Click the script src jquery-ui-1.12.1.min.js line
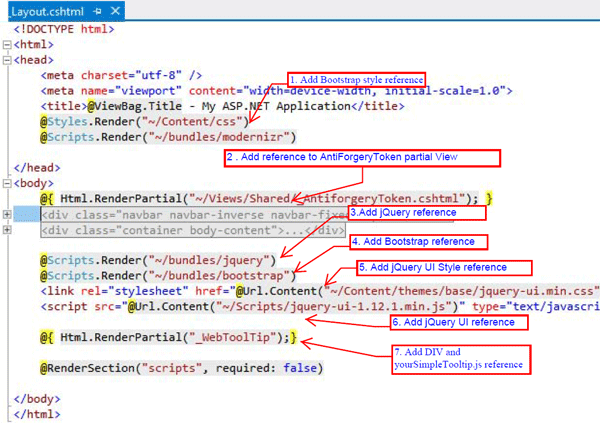 (x=320, y=307)
